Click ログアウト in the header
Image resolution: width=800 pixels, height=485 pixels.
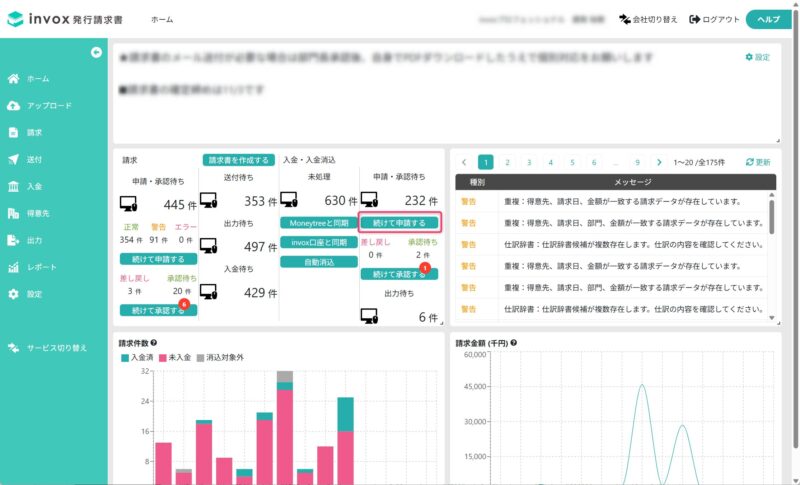(714, 19)
